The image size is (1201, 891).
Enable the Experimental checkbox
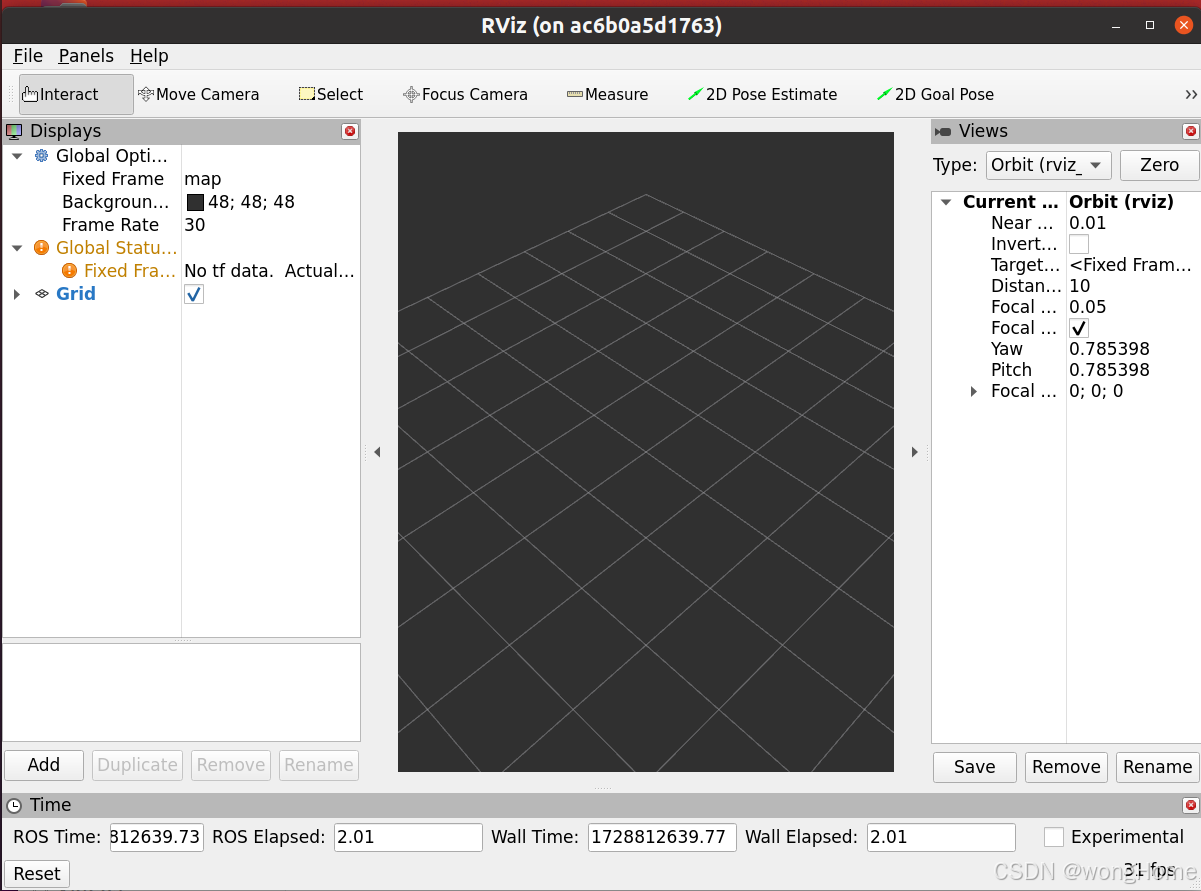coord(1054,837)
